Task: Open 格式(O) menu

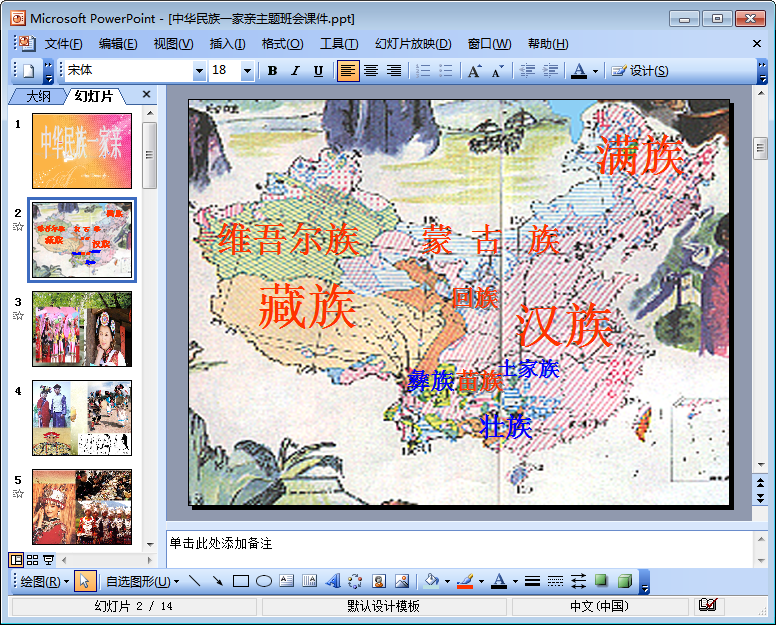Action: click(x=282, y=44)
